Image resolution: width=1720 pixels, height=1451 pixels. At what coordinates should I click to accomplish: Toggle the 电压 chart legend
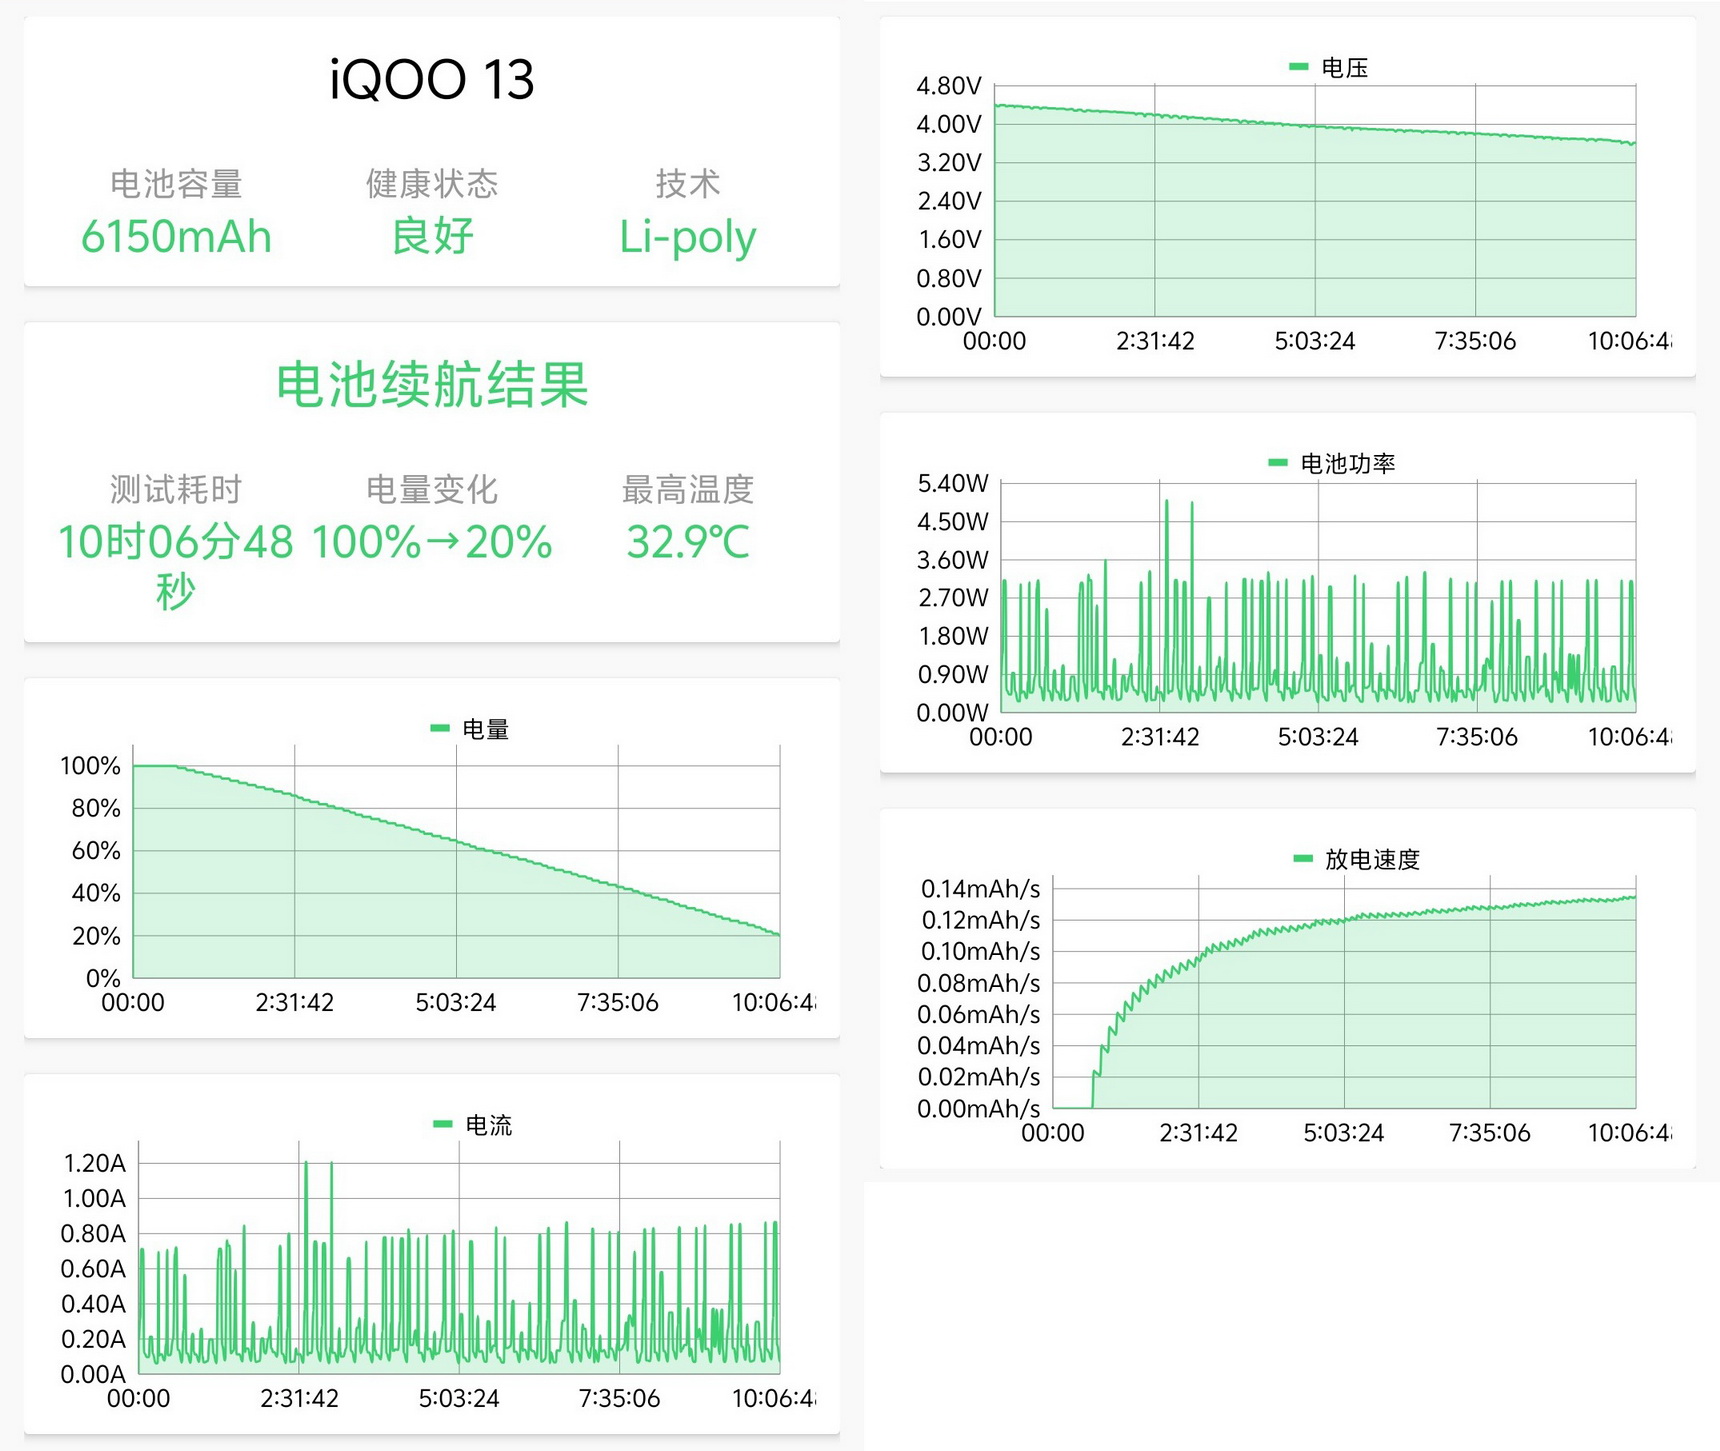coord(1329,68)
